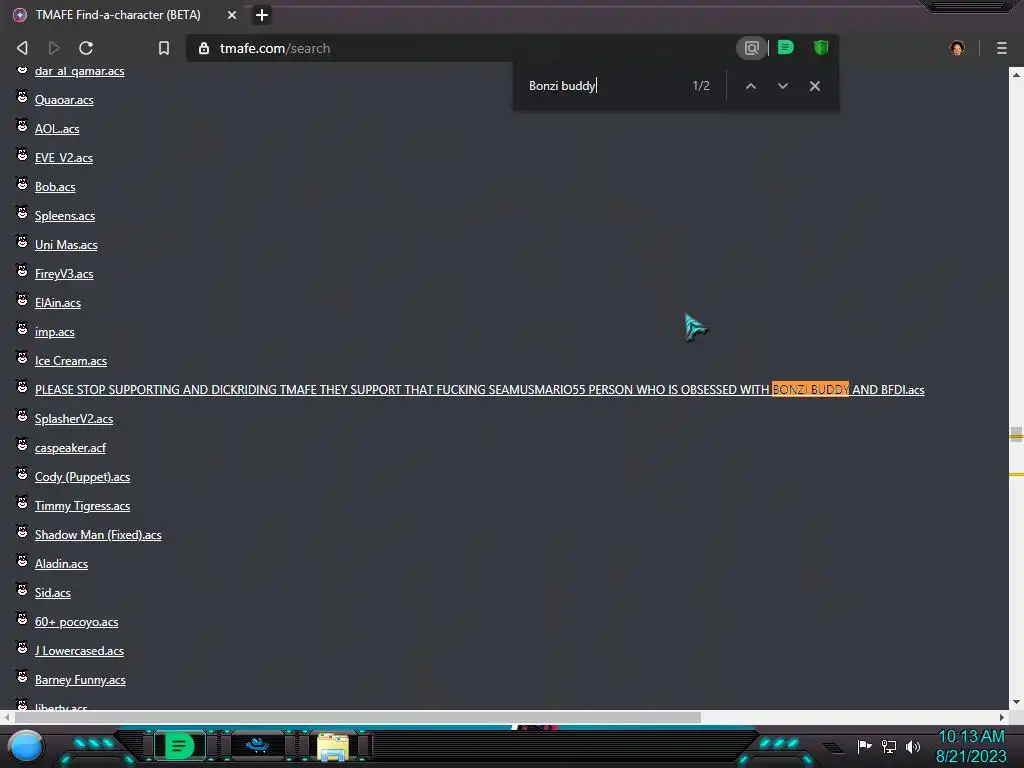
Task: Click the character icon beside caspeaker.acf
Action: pos(22,445)
